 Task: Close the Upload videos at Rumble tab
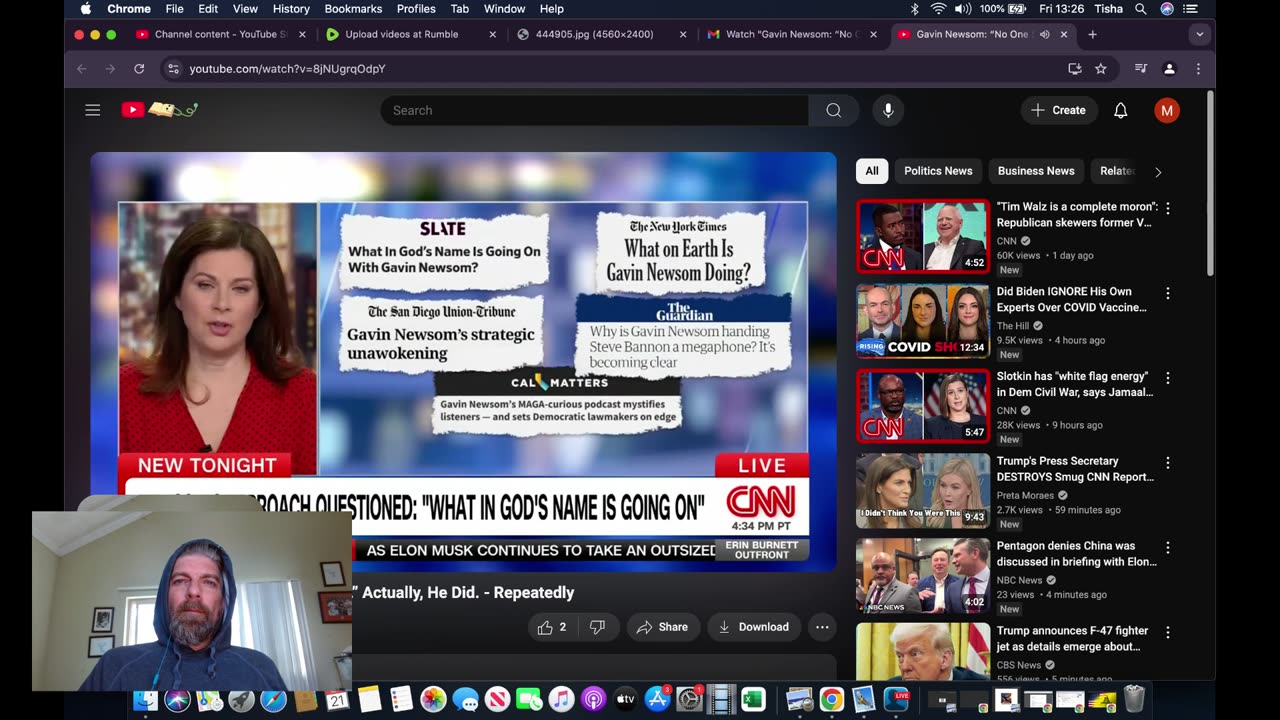492,34
